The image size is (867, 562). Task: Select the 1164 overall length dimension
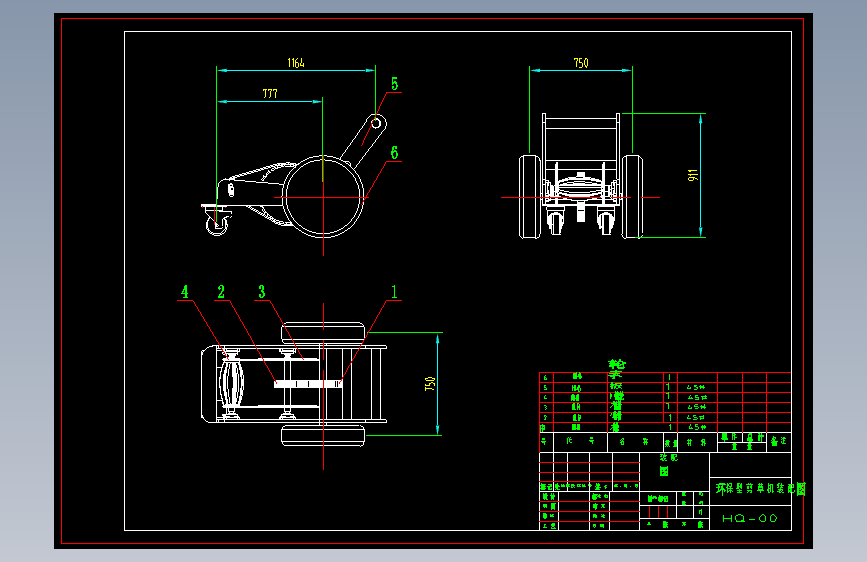(296, 63)
